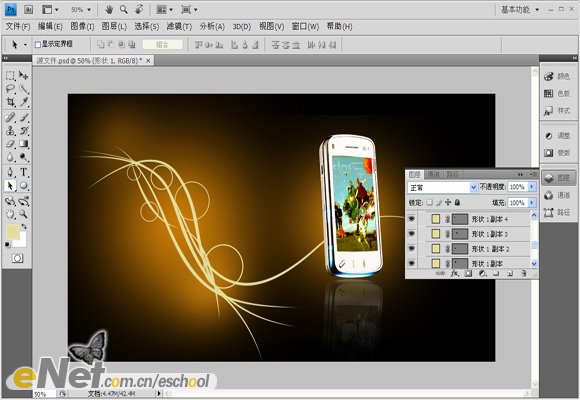The width and height of the screenshot is (580, 400).
Task: Switch to 路径 tab in layers panel
Action: (x=453, y=174)
